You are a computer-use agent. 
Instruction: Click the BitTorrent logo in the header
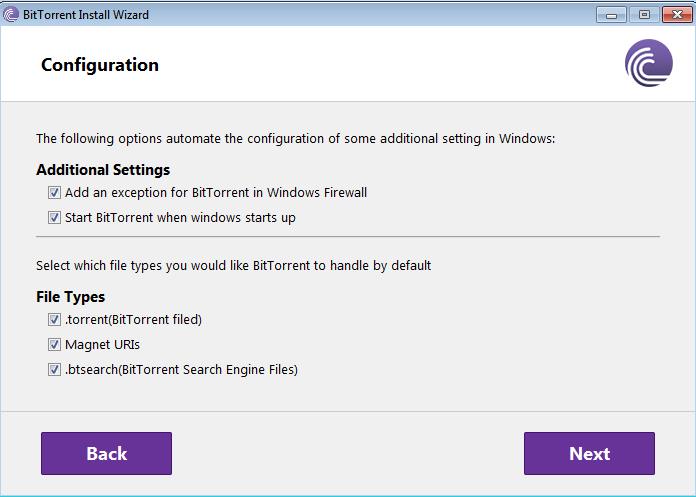[x=649, y=63]
